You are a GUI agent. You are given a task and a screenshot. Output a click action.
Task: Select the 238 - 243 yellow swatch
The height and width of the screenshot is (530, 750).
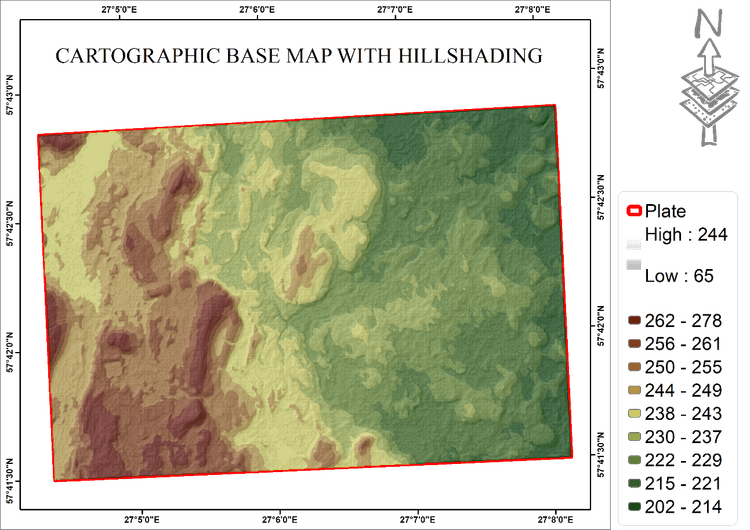click(634, 412)
